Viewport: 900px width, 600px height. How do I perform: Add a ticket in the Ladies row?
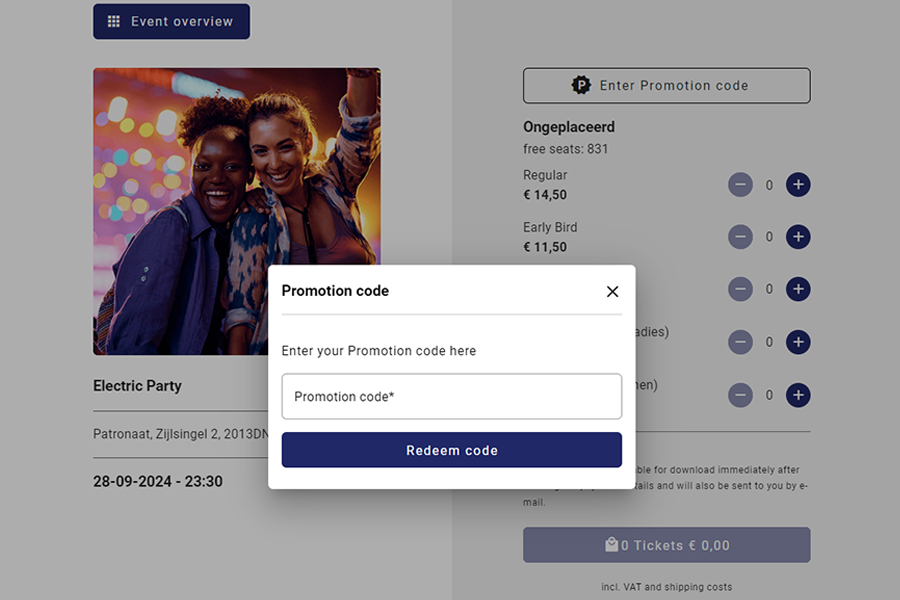tap(797, 342)
